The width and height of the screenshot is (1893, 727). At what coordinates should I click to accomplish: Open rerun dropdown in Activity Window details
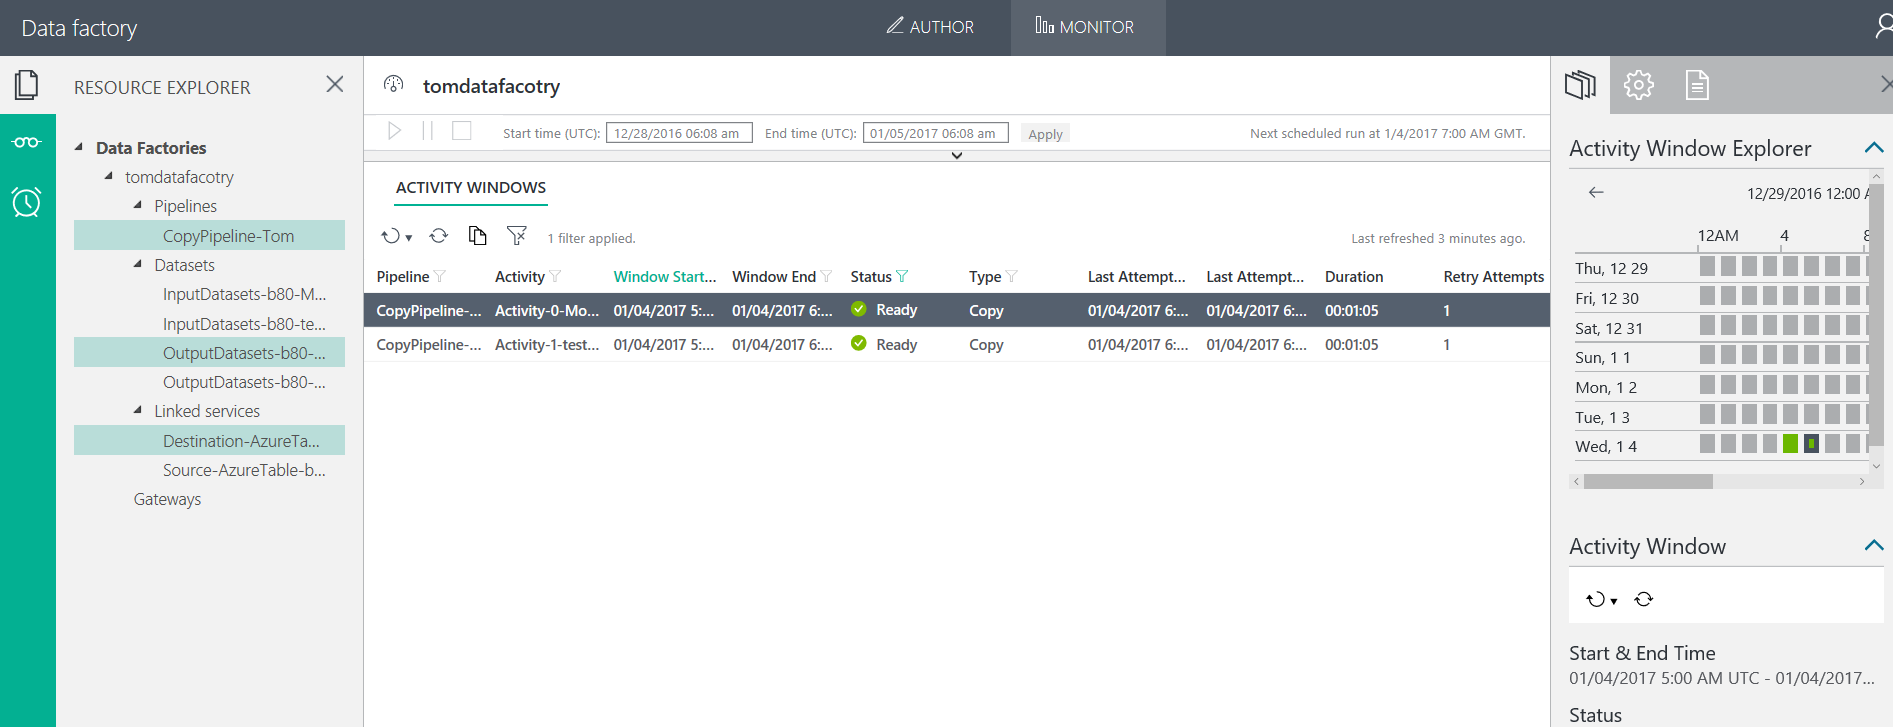click(1601, 599)
